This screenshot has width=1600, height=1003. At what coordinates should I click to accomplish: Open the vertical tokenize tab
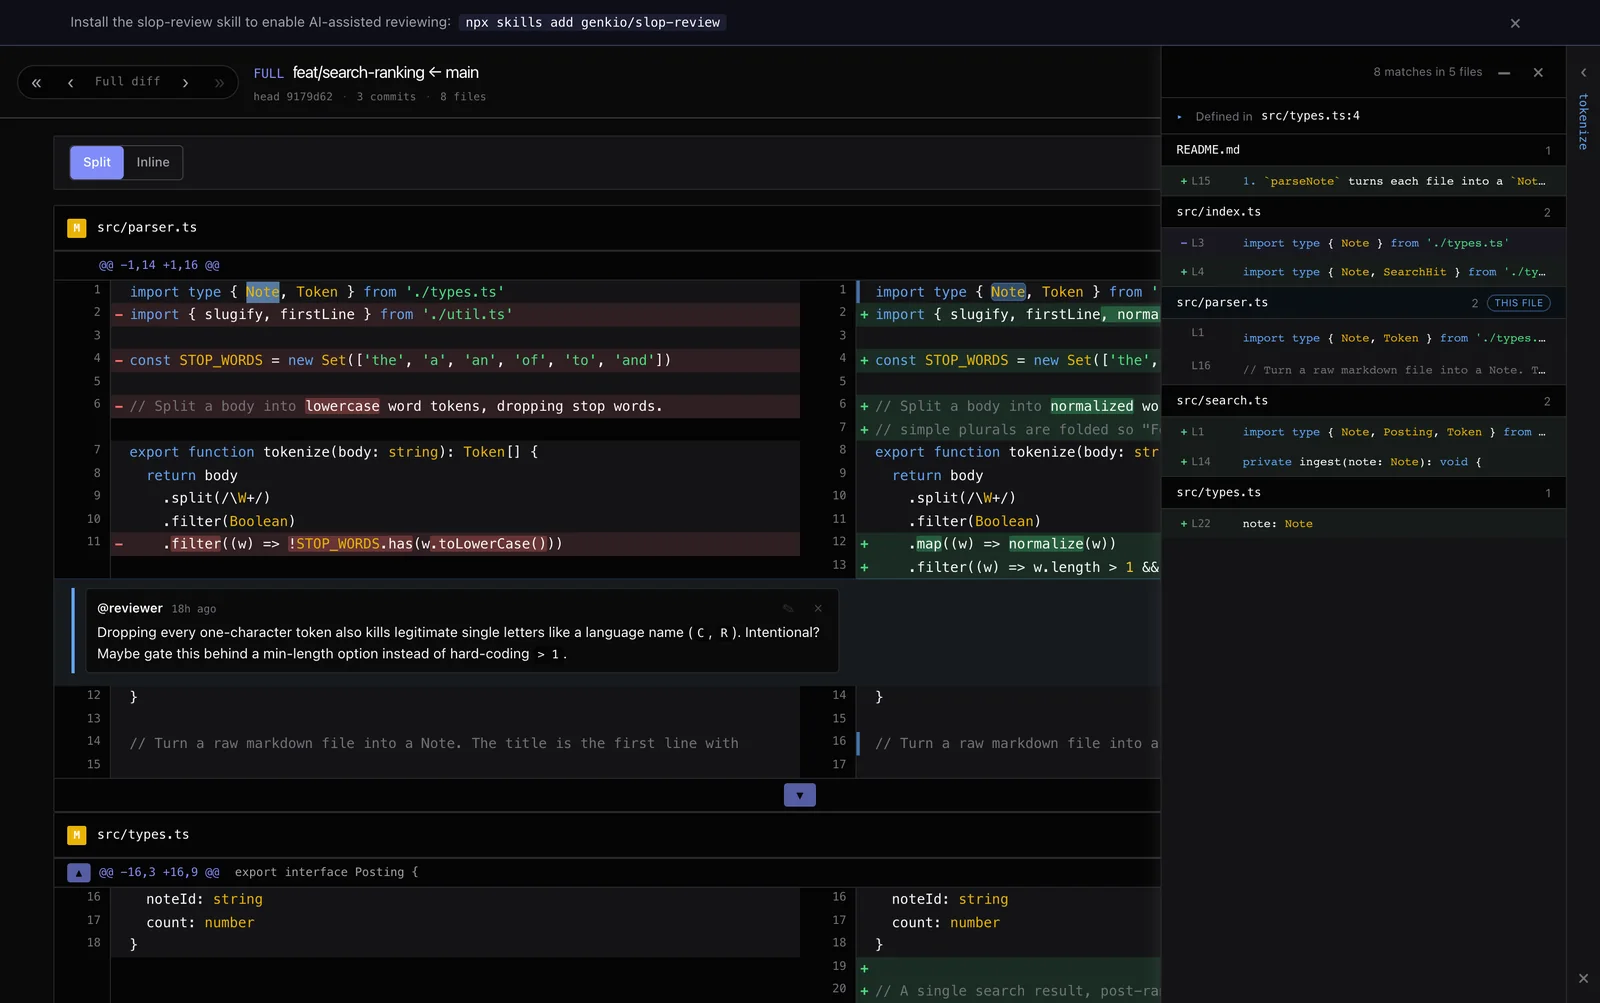1583,122
